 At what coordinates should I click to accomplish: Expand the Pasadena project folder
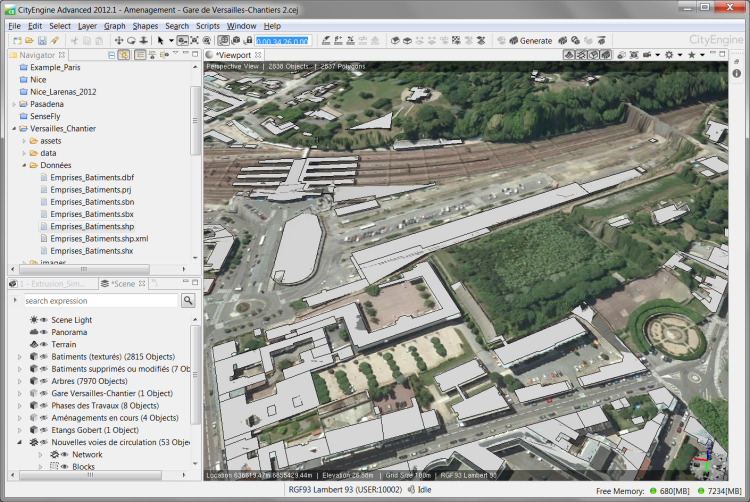coord(14,104)
